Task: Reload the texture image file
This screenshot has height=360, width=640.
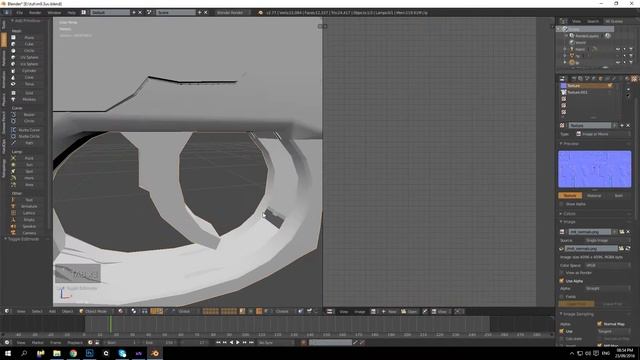Action: (628, 248)
